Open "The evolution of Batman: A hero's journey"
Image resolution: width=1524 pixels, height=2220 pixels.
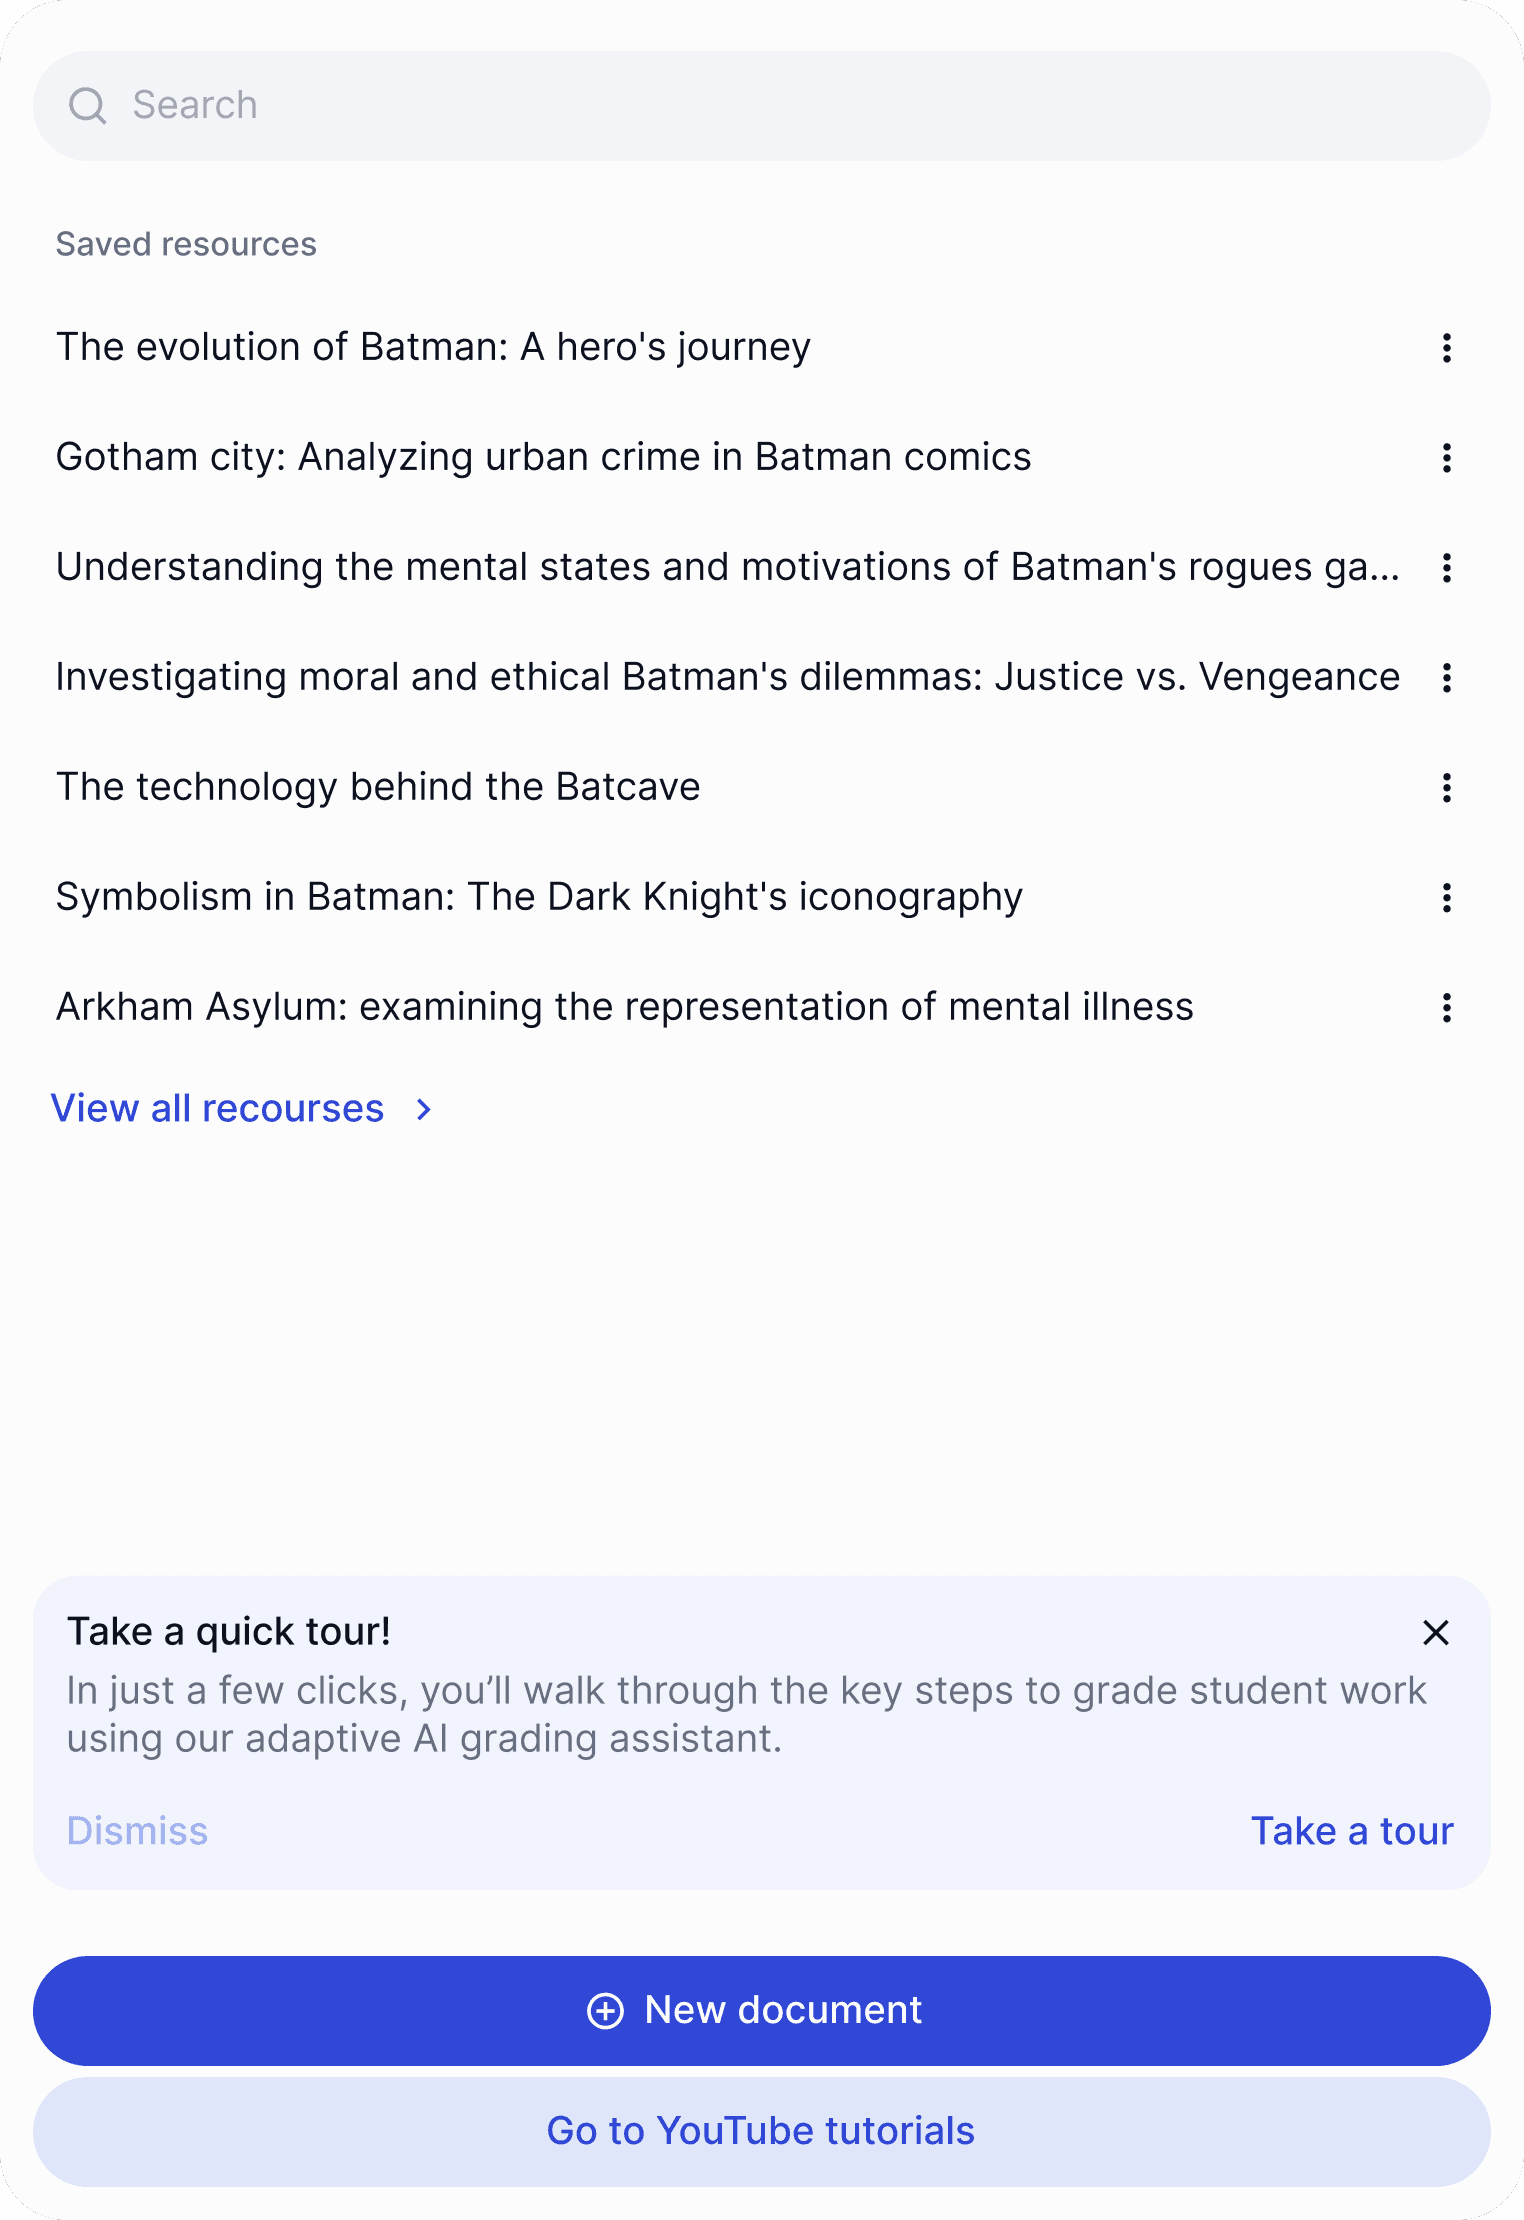433,347
